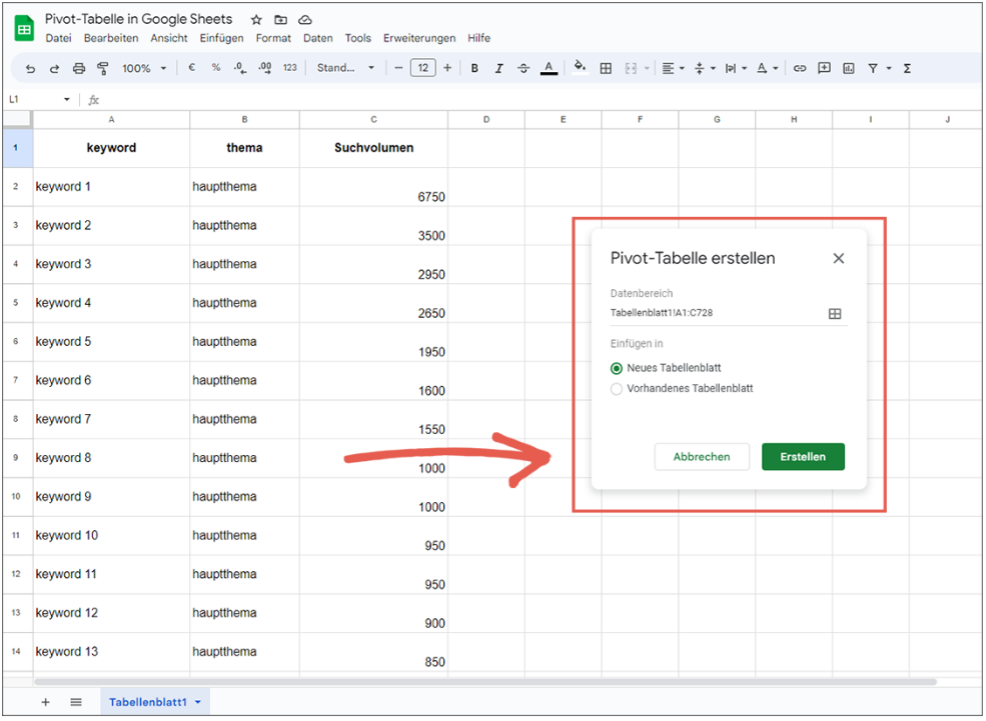Click the data range grid selector icon
Image resolution: width=986 pixels, height=721 pixels.
click(834, 314)
